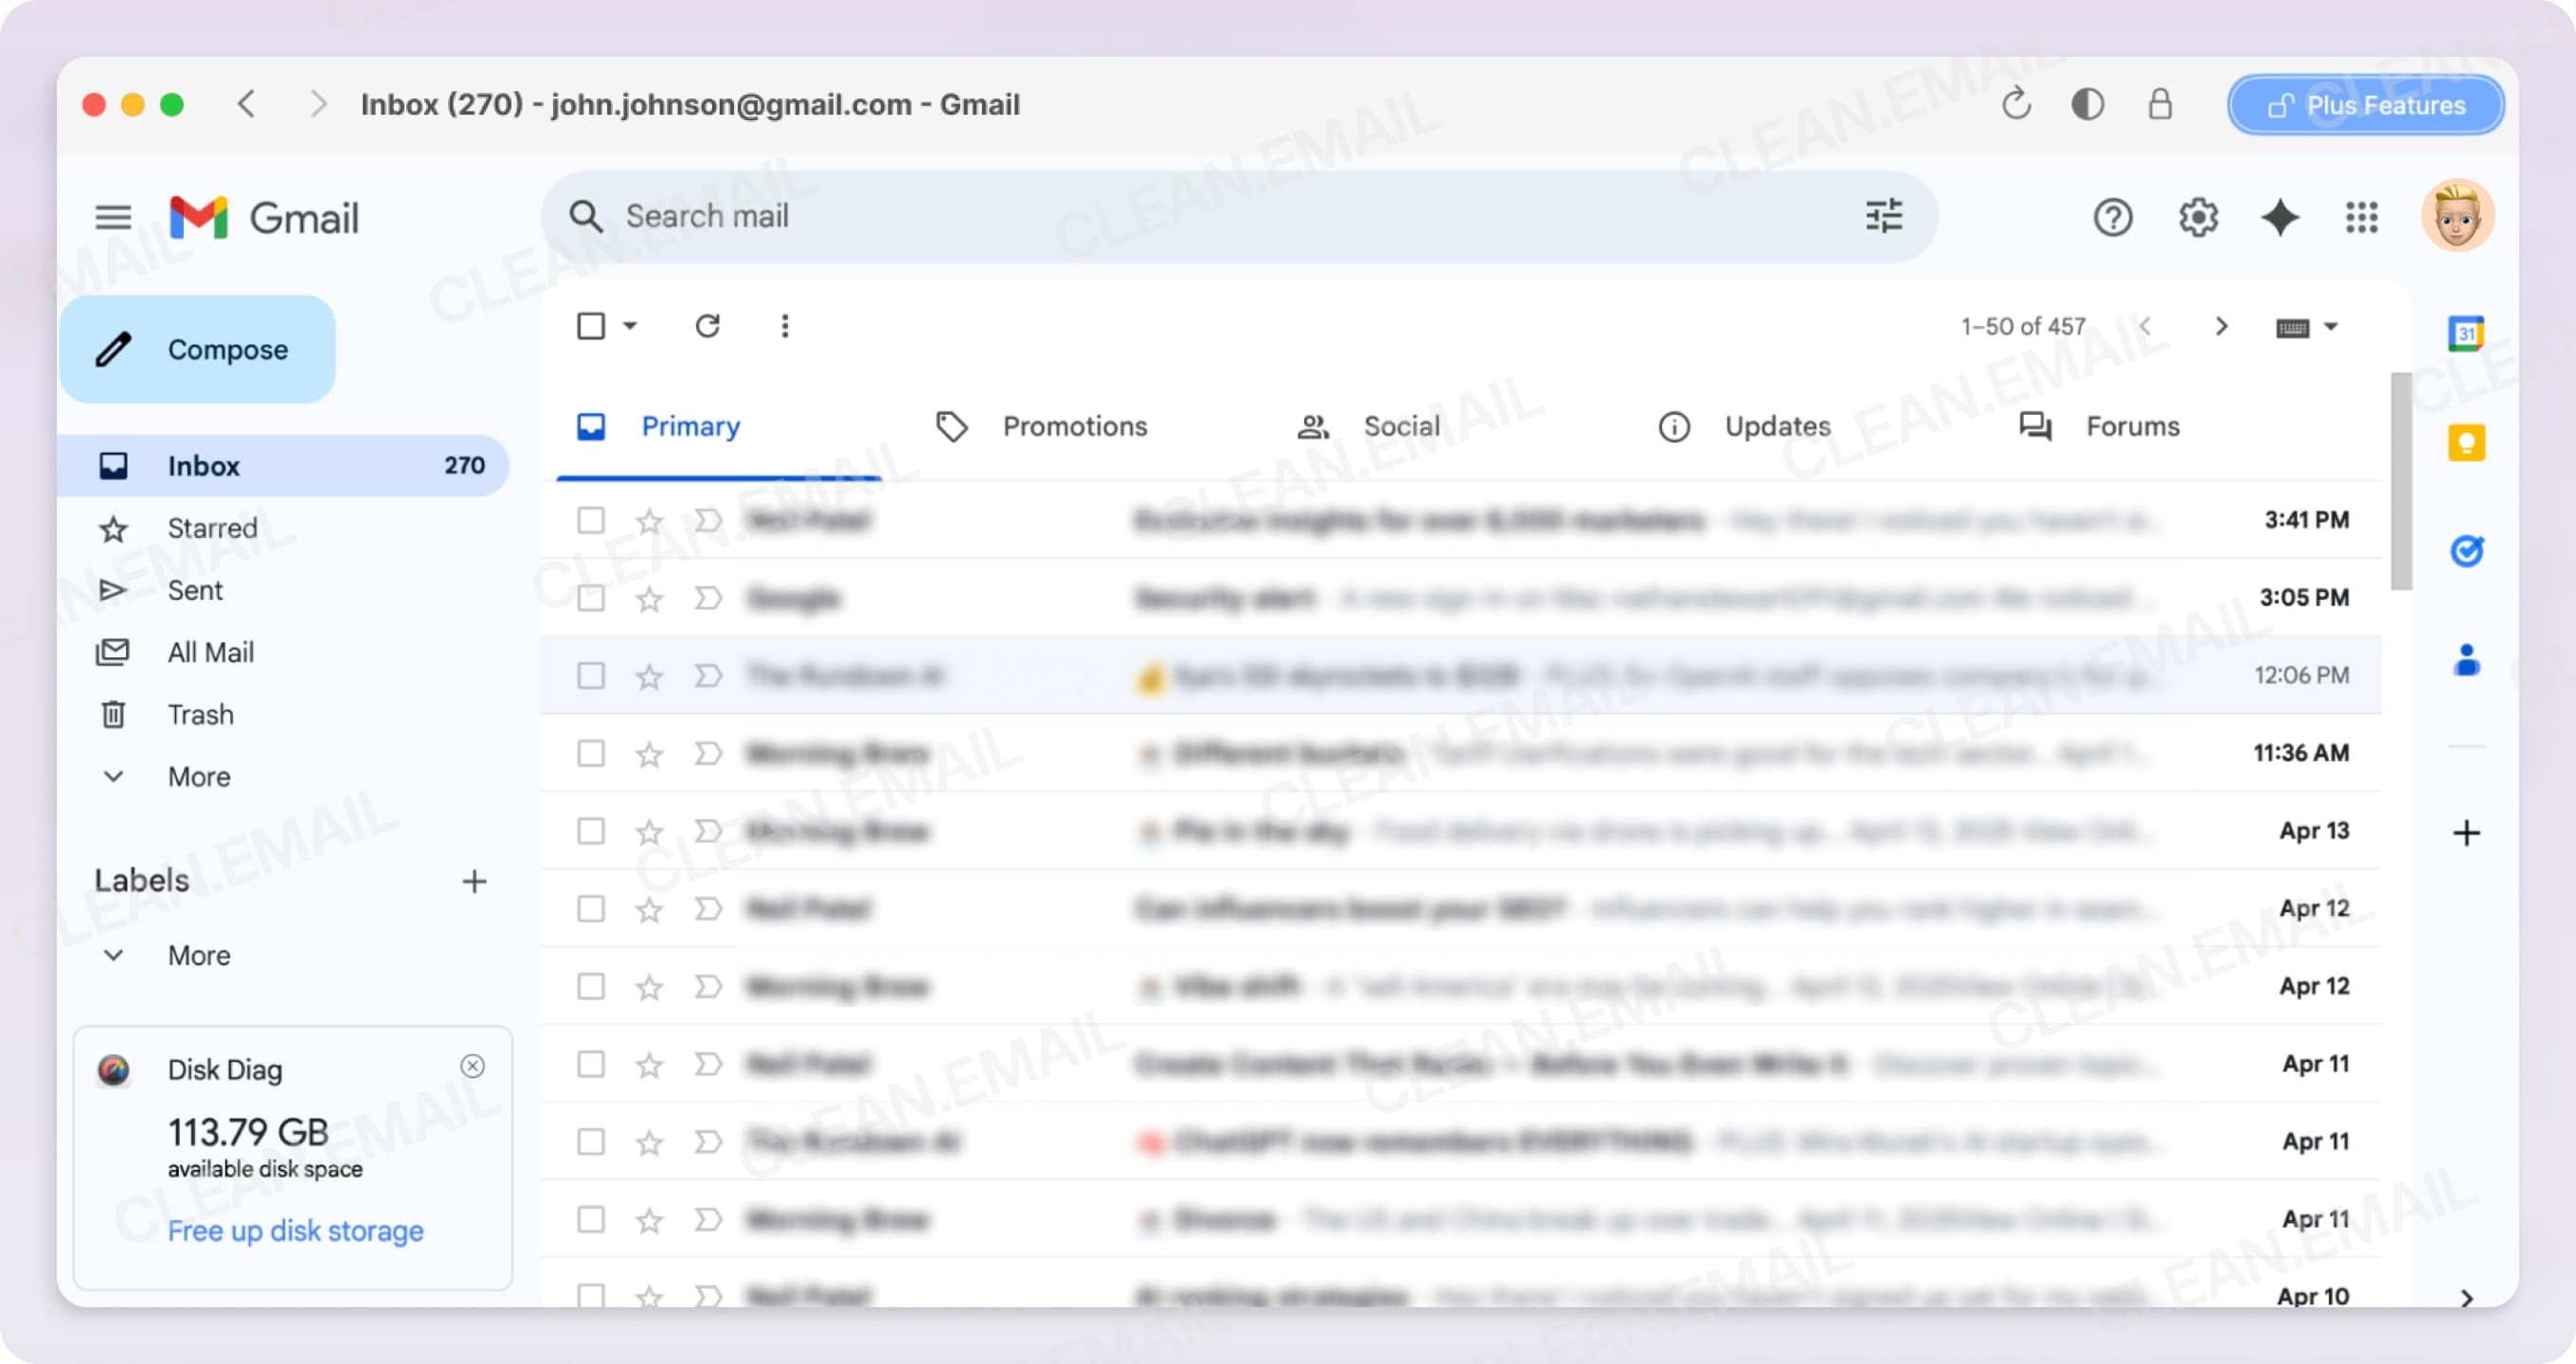Open Gmail settings gear
2576x1364 pixels.
(x=2197, y=216)
